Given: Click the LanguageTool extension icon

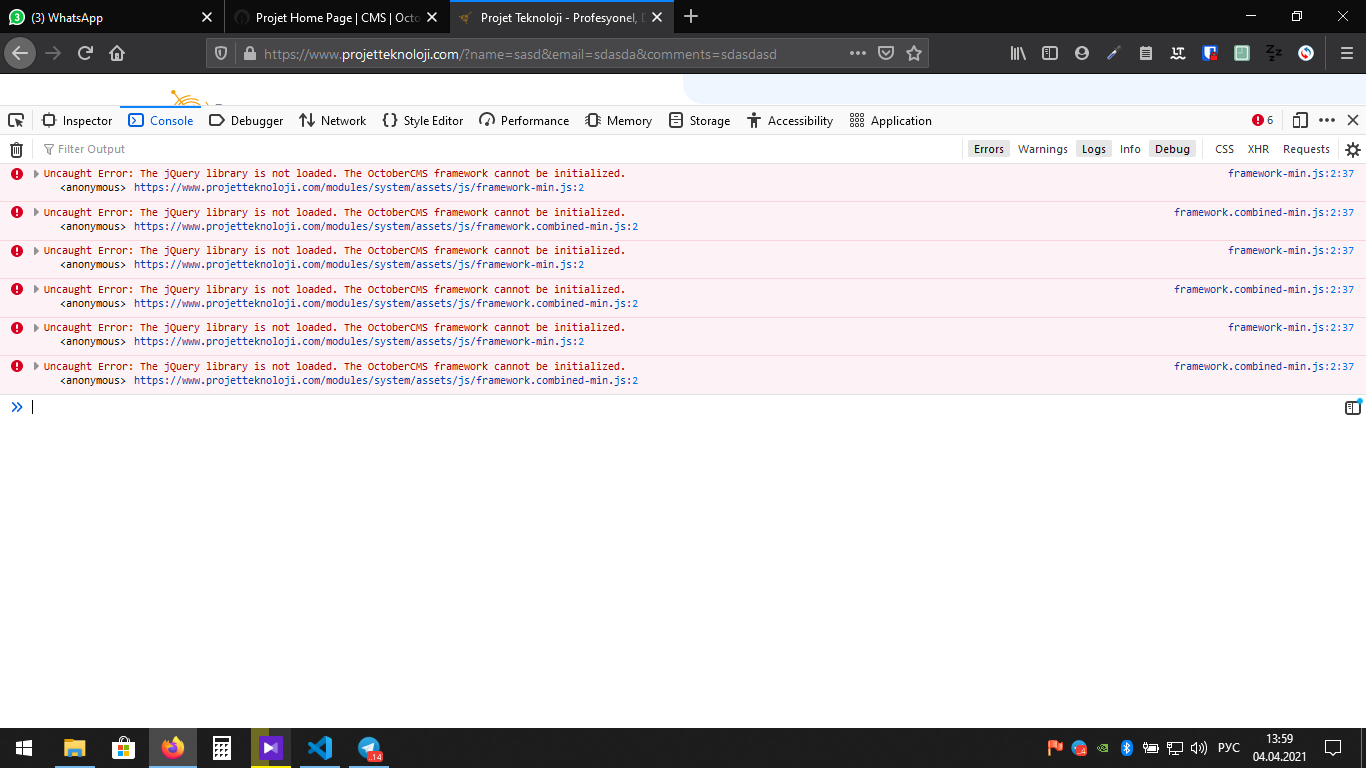Looking at the screenshot, I should point(1178,53).
